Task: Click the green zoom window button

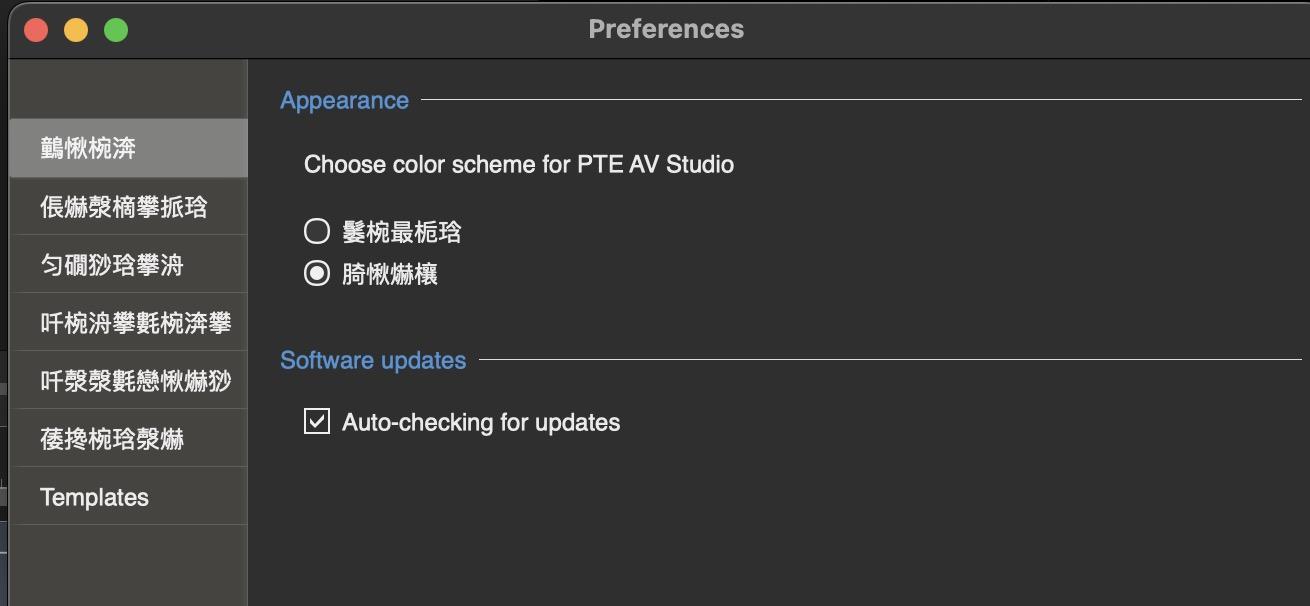Action: pos(116,30)
